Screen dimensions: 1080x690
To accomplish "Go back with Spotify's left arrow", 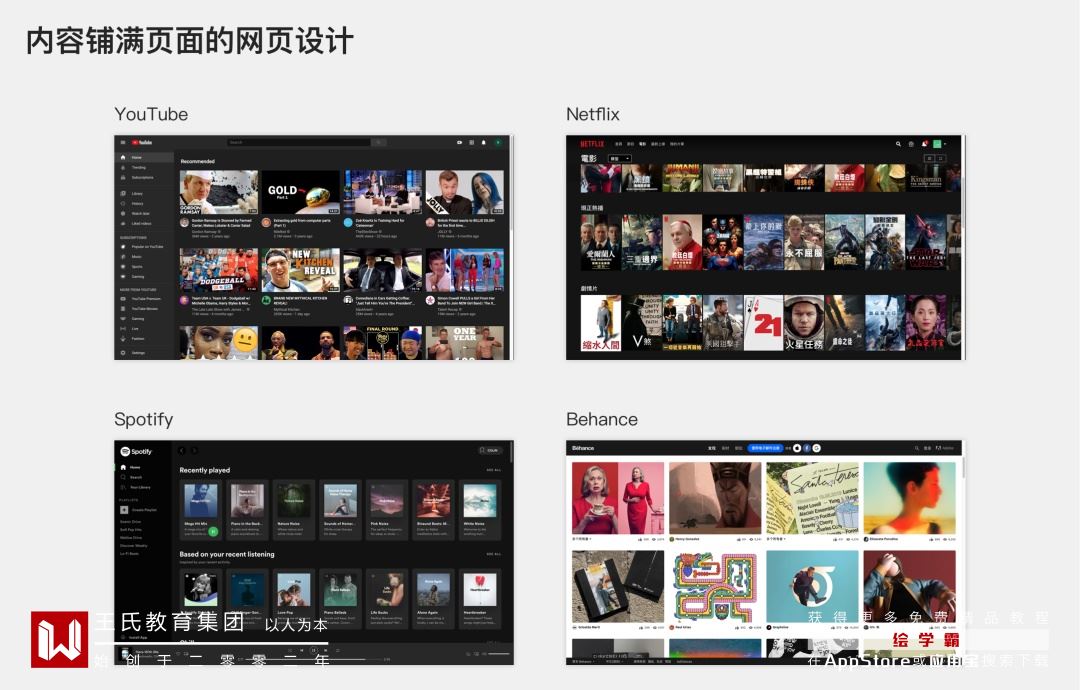I will click(182, 450).
